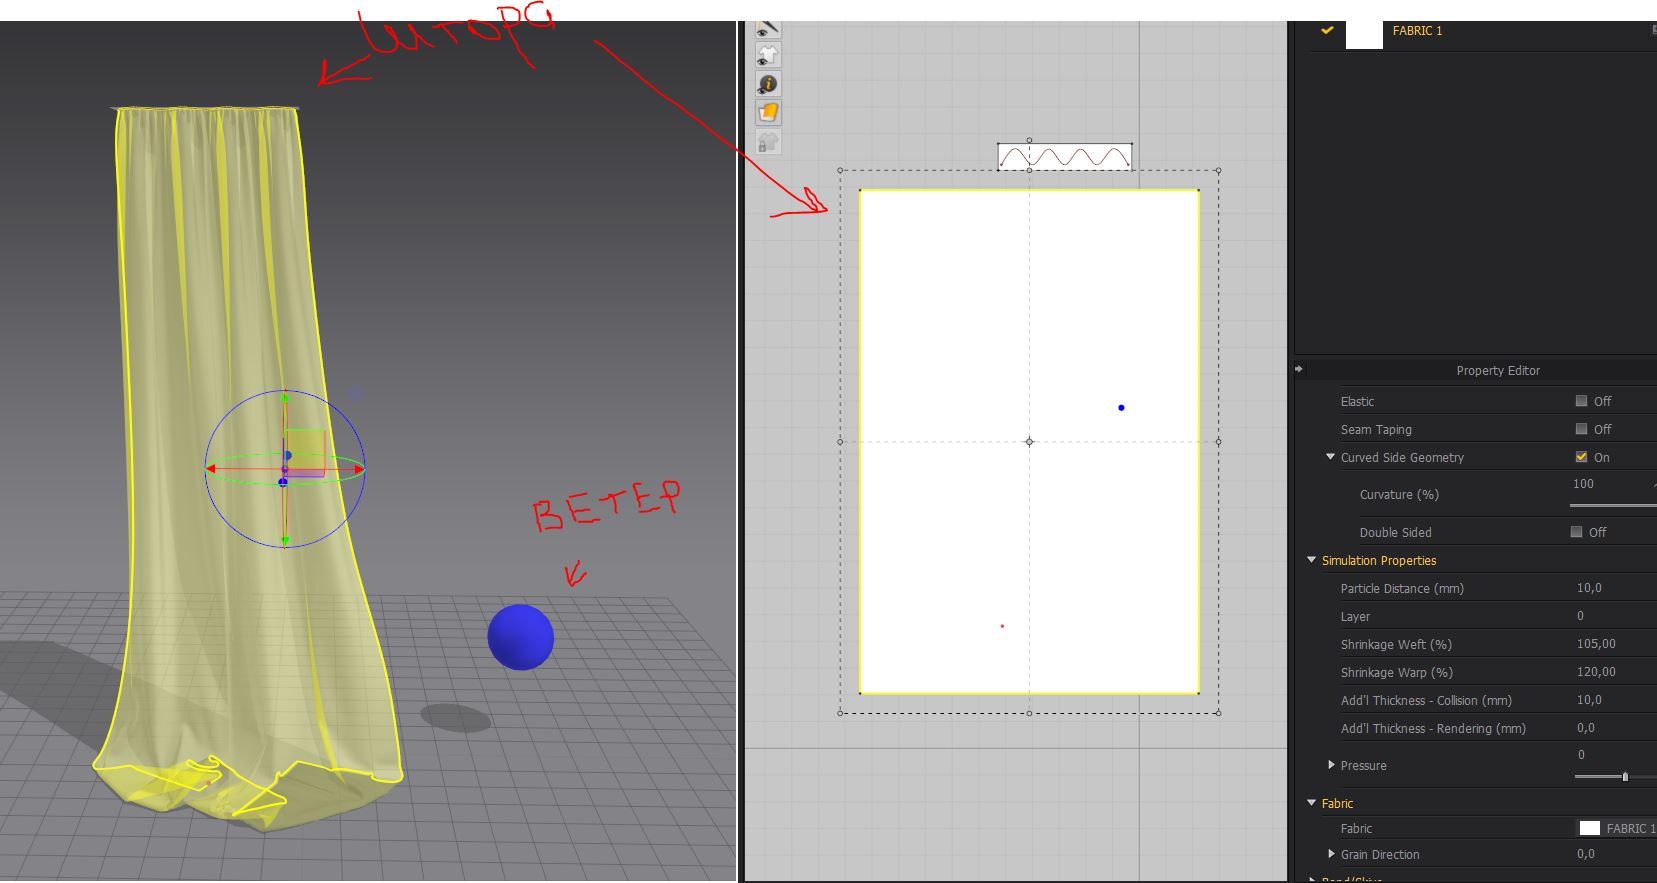Expand the Pressure property
Image resolution: width=1657 pixels, height=883 pixels.
1331,765
